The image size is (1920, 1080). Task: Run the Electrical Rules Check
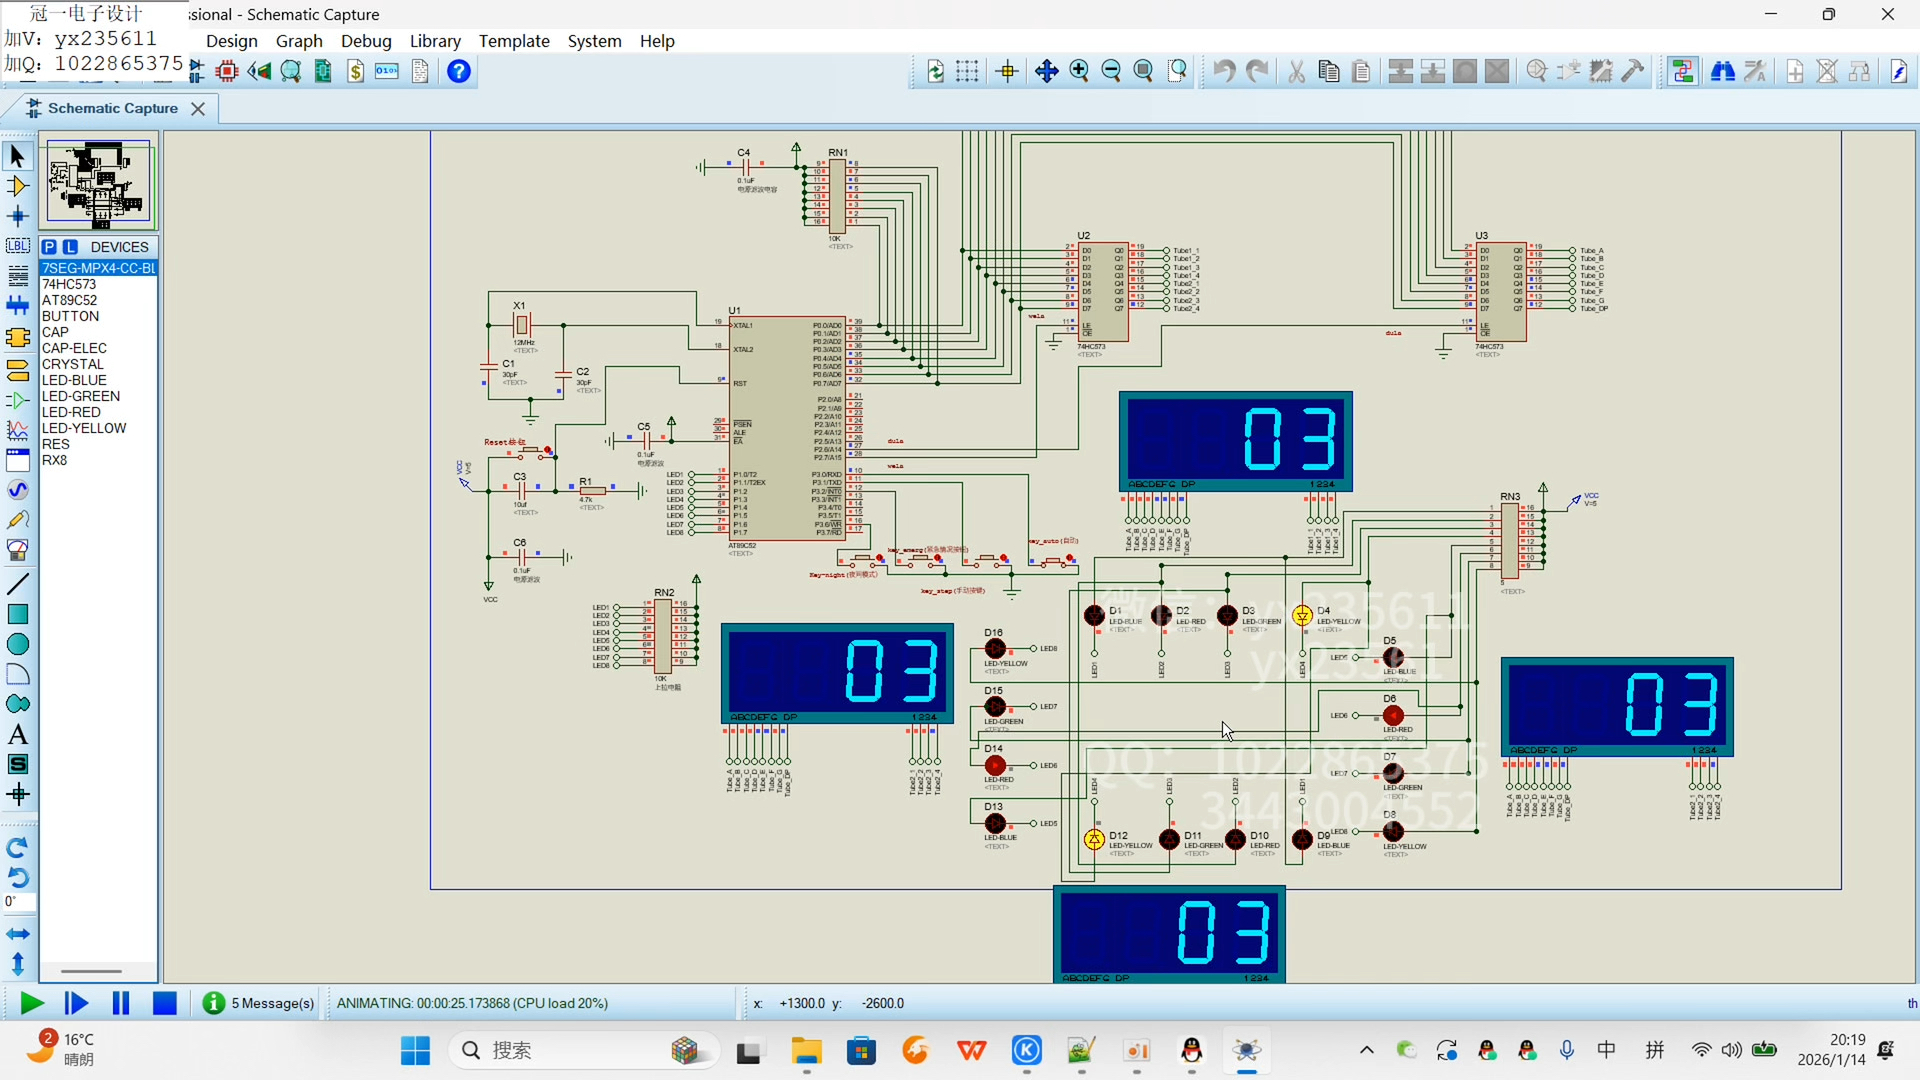click(1899, 71)
